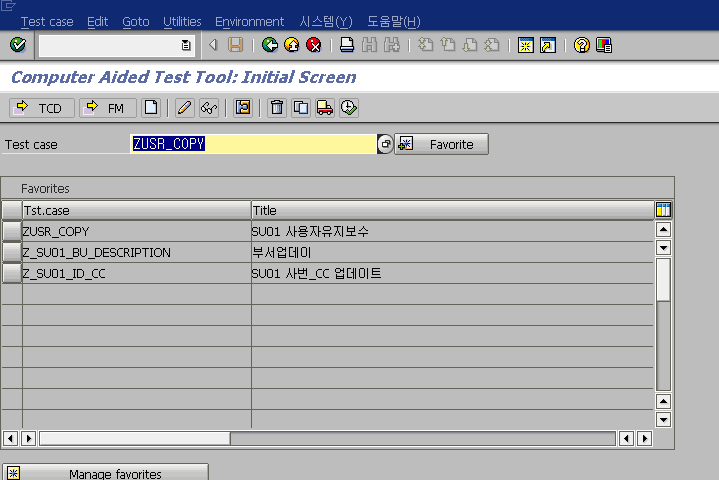Click the Tst.case column header
Screen dimensions: 719x480
(x=137, y=210)
